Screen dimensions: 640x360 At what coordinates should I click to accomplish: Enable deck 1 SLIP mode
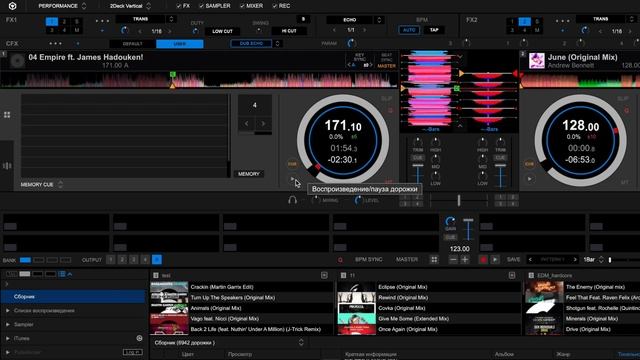(386, 99)
